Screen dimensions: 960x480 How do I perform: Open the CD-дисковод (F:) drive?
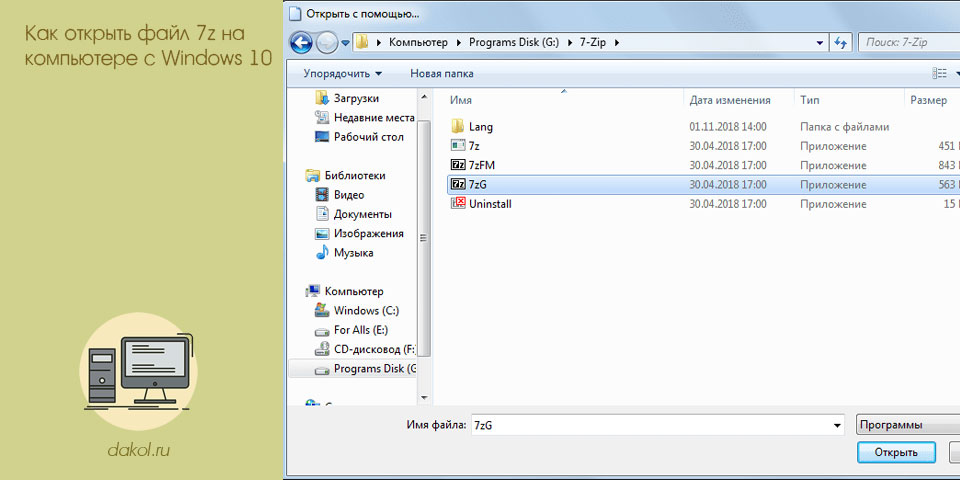click(374, 350)
